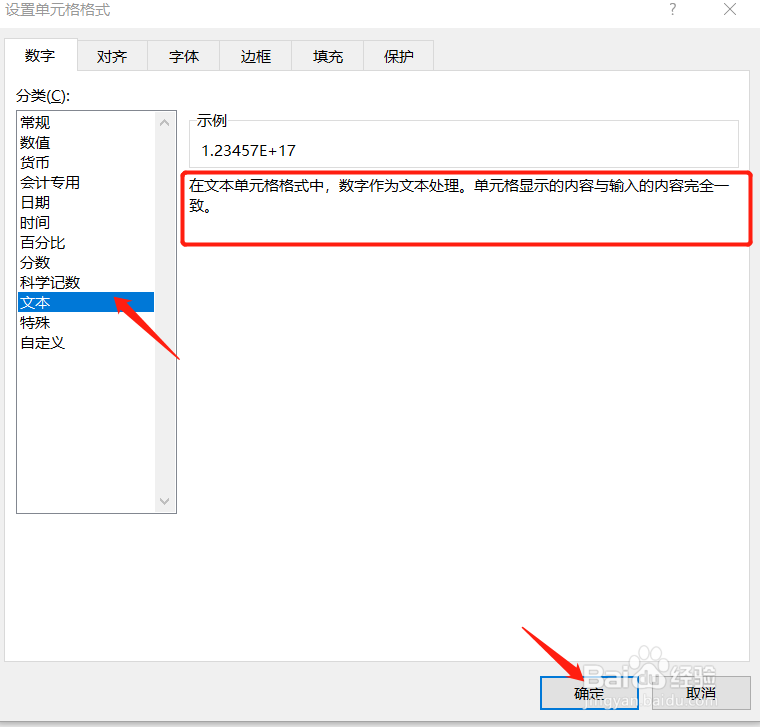
Task: Open the 对齐 tab
Action: 112,56
